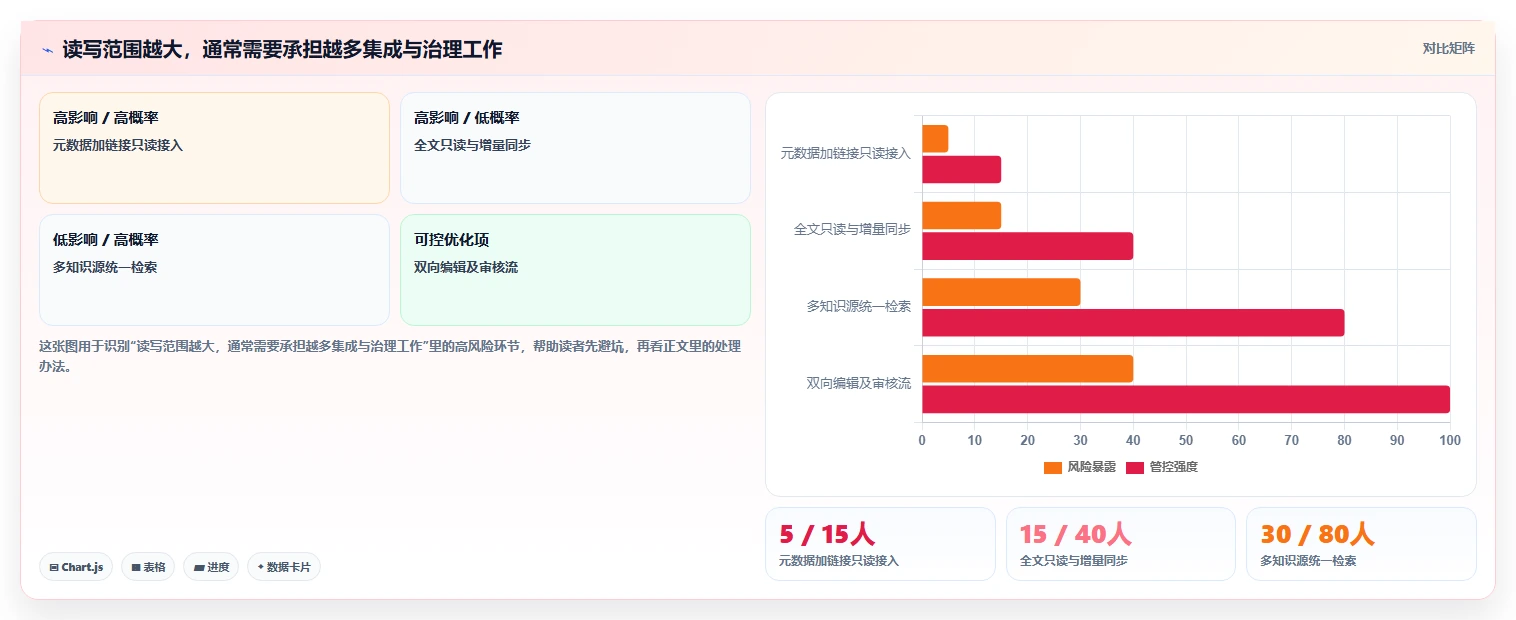Click the title 读写范围越大 heading text

point(282,49)
